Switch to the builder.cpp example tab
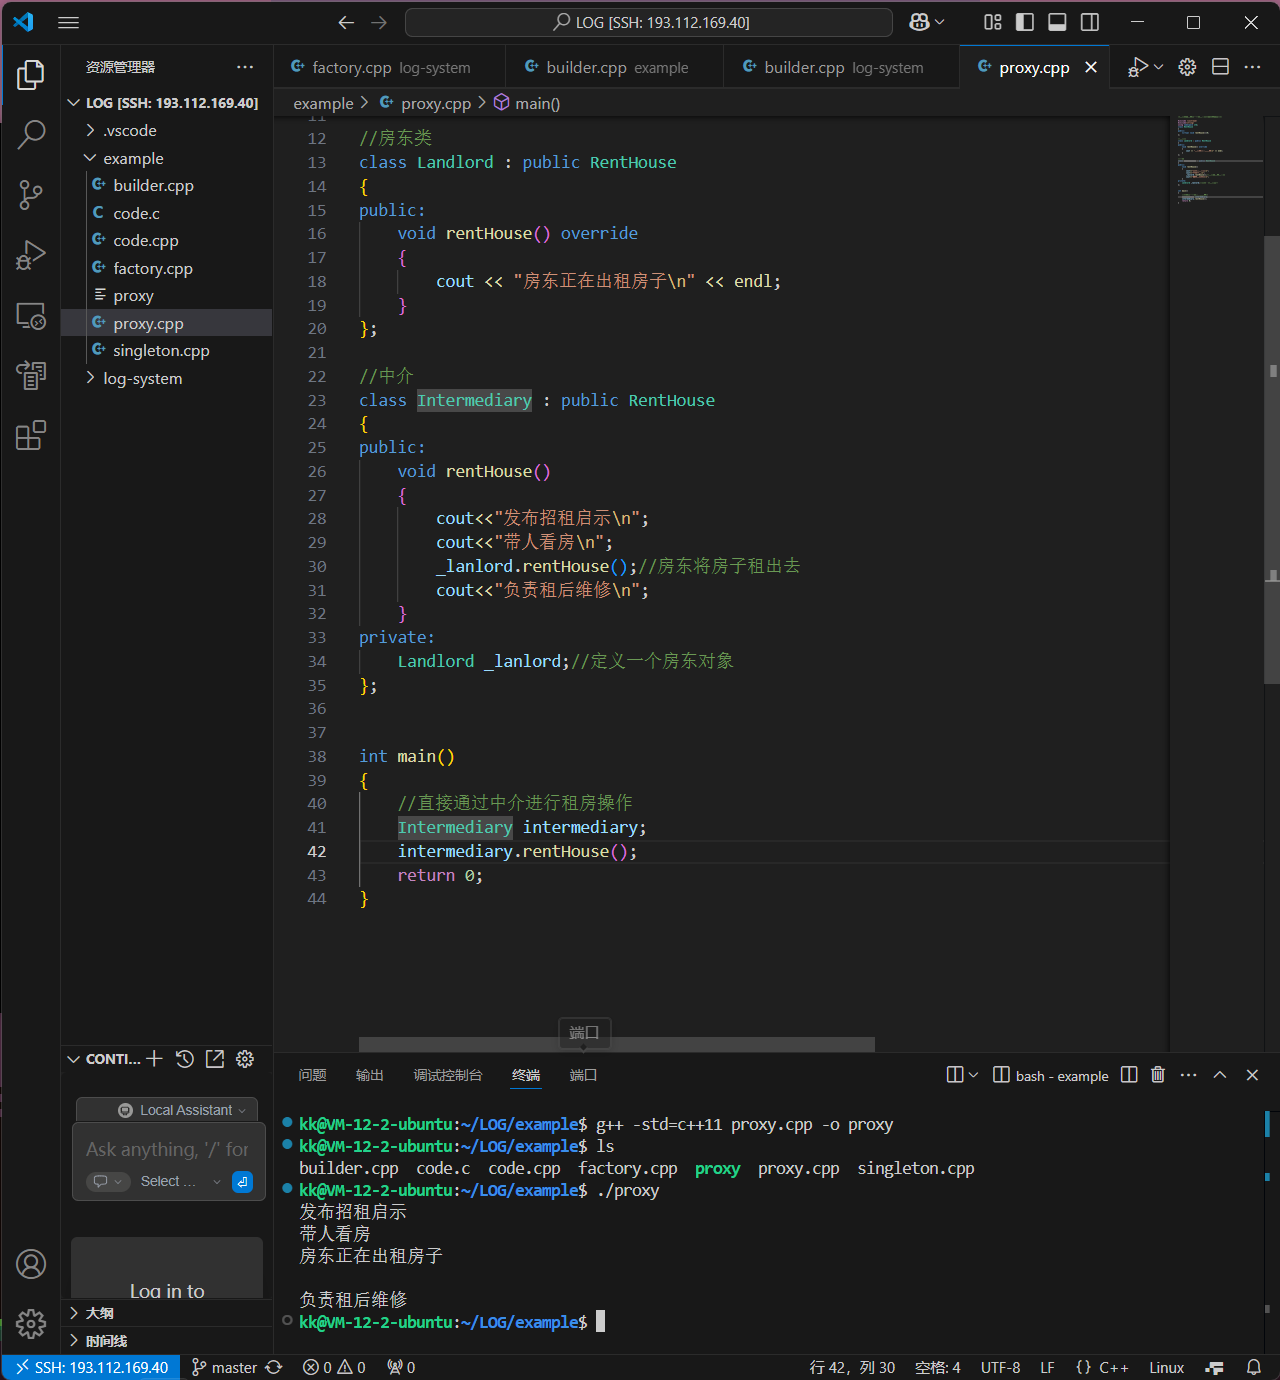The image size is (1280, 1380). [615, 67]
